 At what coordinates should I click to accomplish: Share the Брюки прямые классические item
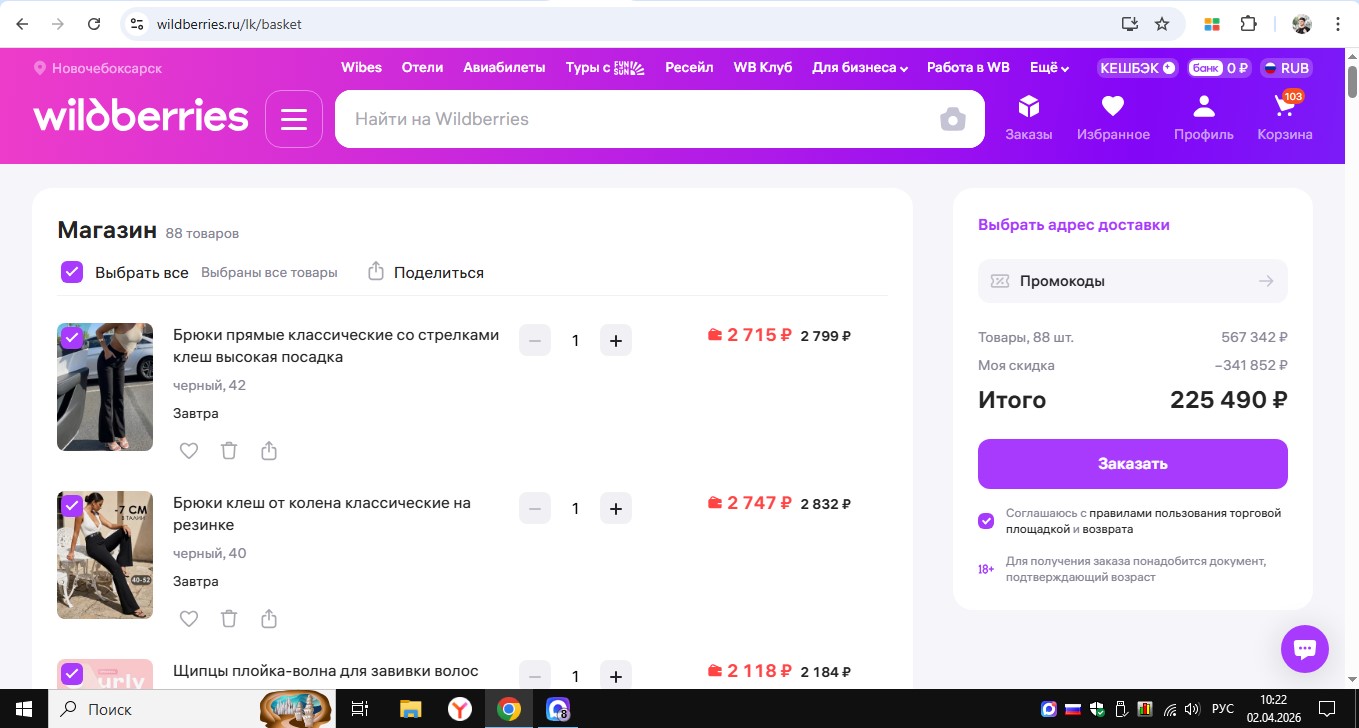tap(269, 451)
